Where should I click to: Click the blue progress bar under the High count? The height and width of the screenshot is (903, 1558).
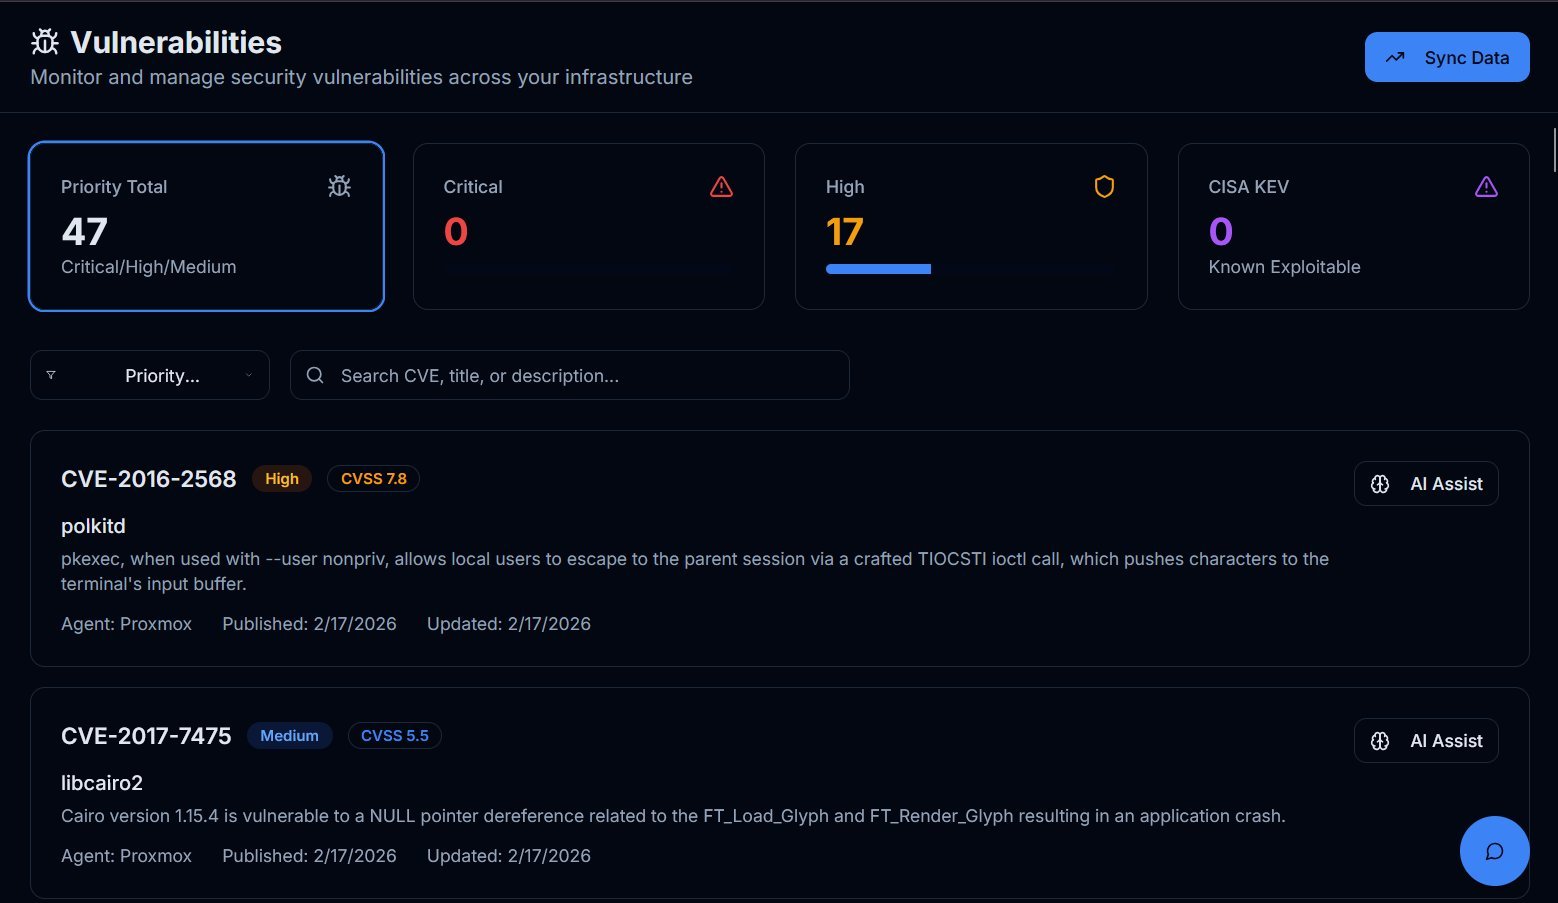tap(878, 268)
